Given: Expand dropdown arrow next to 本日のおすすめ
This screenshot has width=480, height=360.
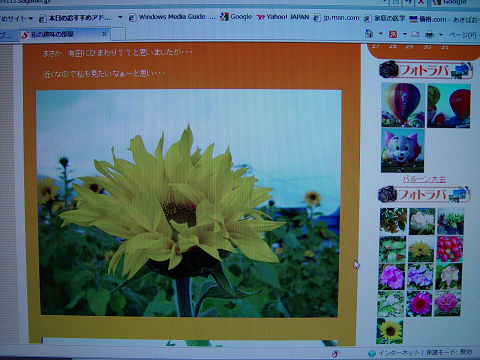Looking at the screenshot, I should [x=120, y=17].
